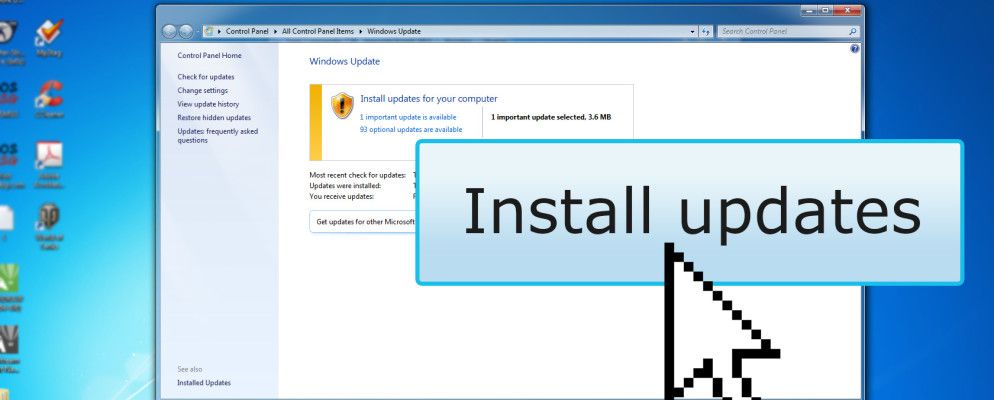Go forward with the round Forward arrow
Viewport: 994px width, 400px height.
click(185, 31)
